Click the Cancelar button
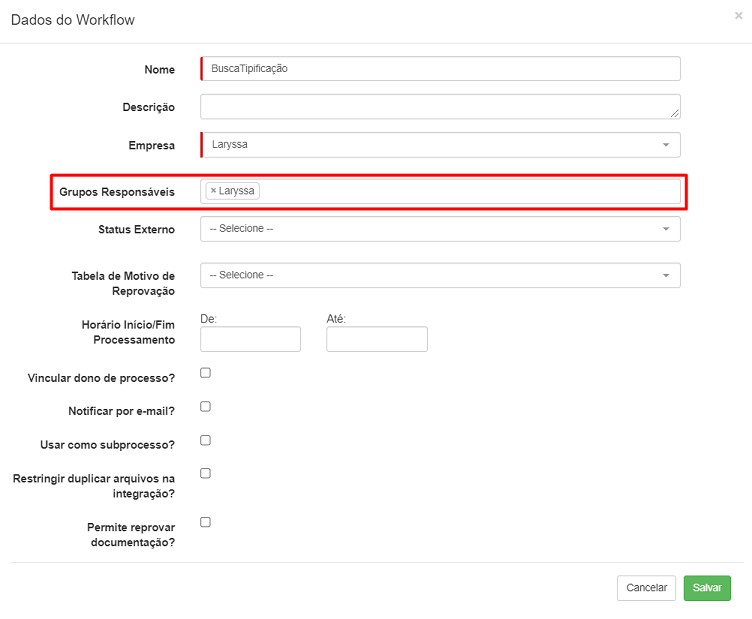Viewport: 752px width, 619px height. [646, 588]
